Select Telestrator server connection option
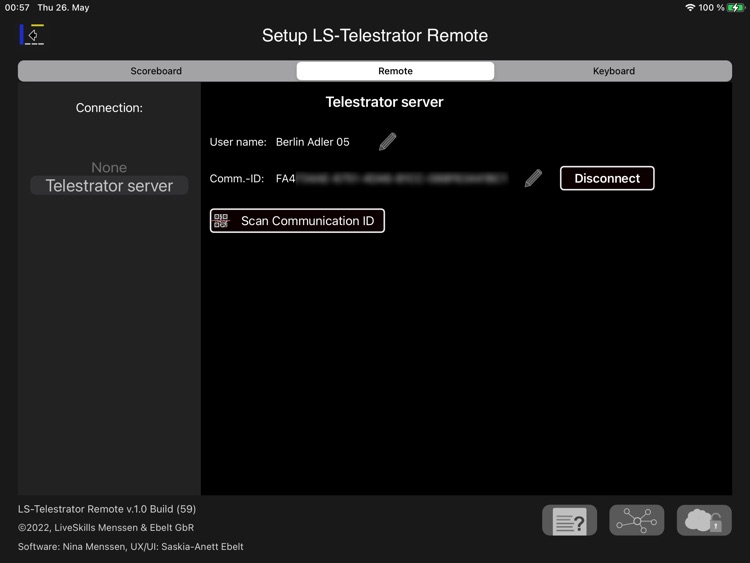The height and width of the screenshot is (563, 750). point(109,186)
